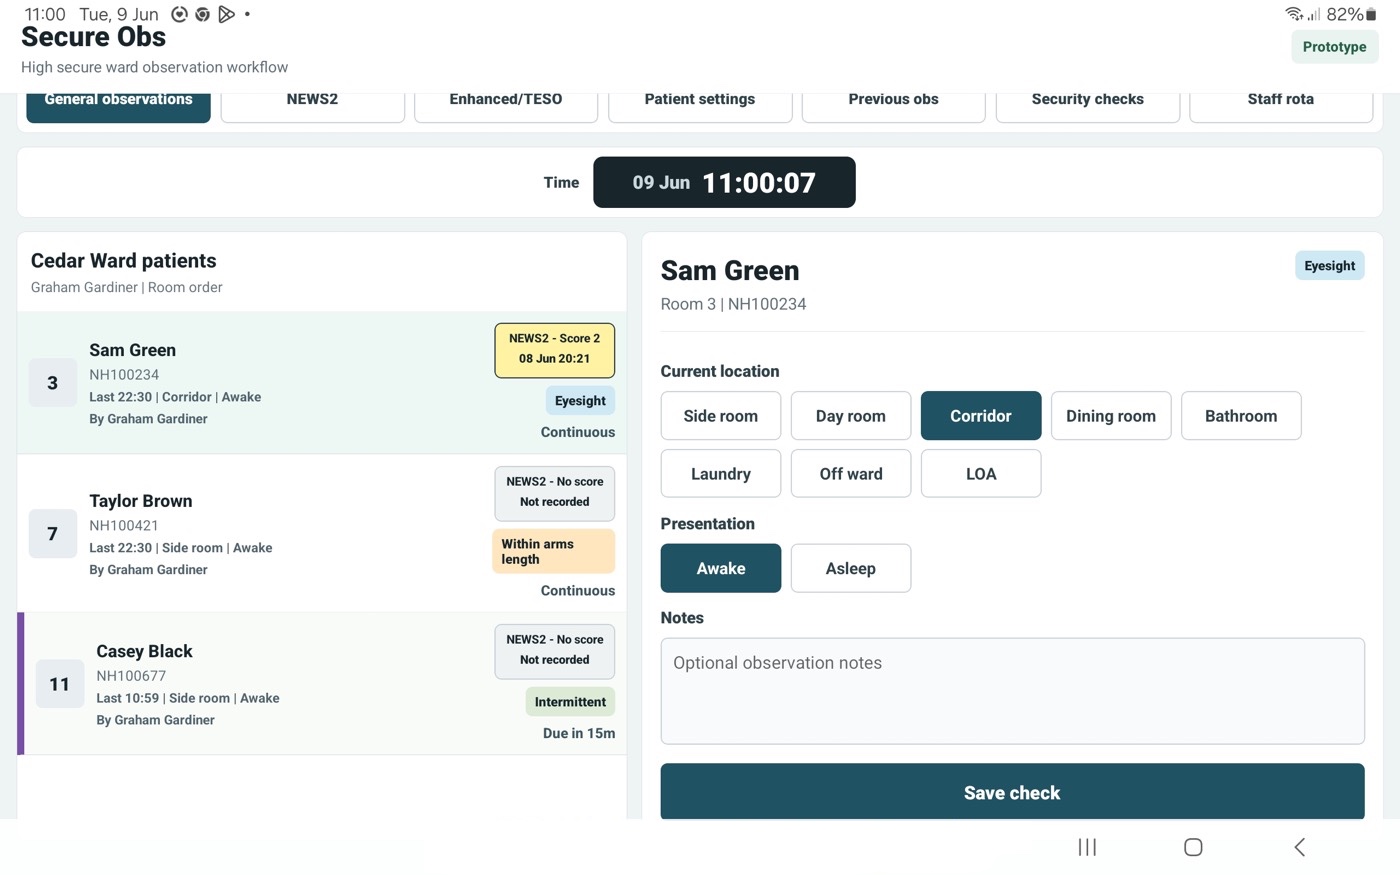Toggle the Corridor location option
This screenshot has height=875, width=1400.
[x=981, y=416]
